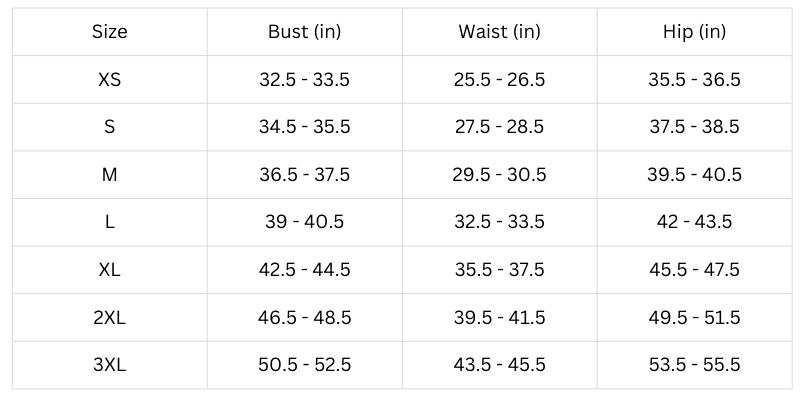
Task: Click the Waist (in) column header
Action: pyautogui.click(x=499, y=32)
